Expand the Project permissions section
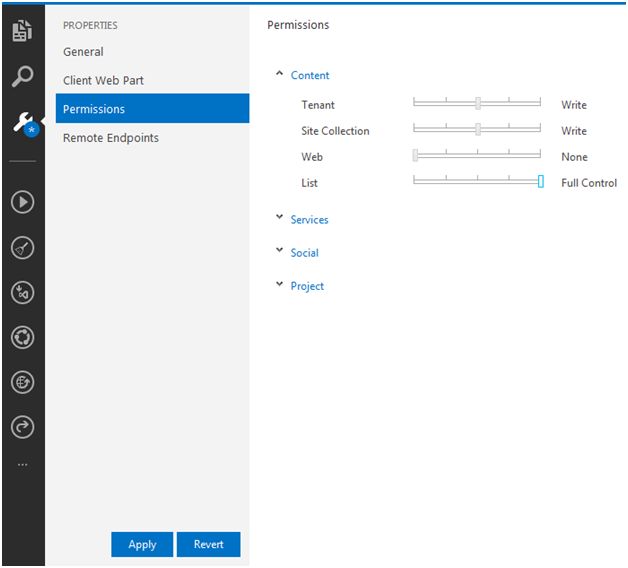The height and width of the screenshot is (568, 628). [307, 286]
